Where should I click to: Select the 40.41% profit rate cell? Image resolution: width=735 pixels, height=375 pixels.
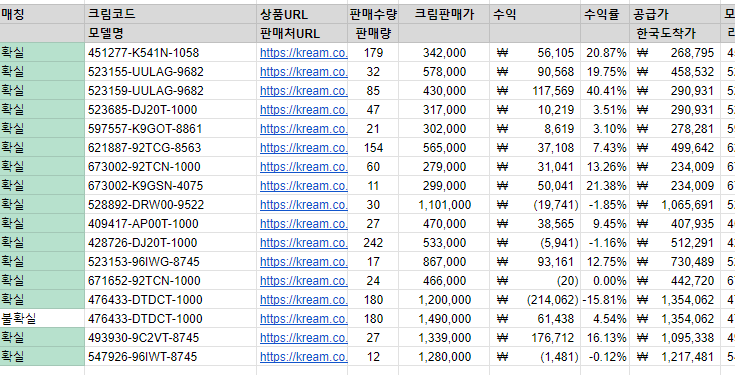(605, 91)
